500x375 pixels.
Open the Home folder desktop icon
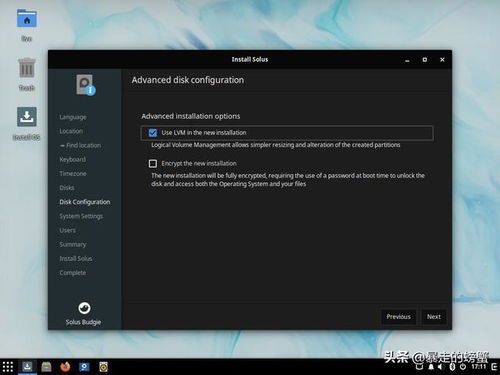(x=27, y=19)
